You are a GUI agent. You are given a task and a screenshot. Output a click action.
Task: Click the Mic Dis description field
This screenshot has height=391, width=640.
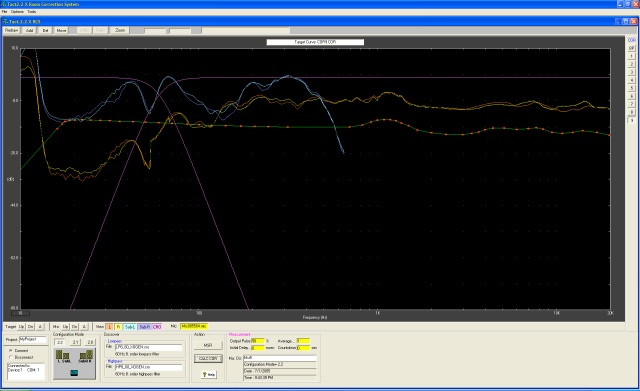pos(280,358)
